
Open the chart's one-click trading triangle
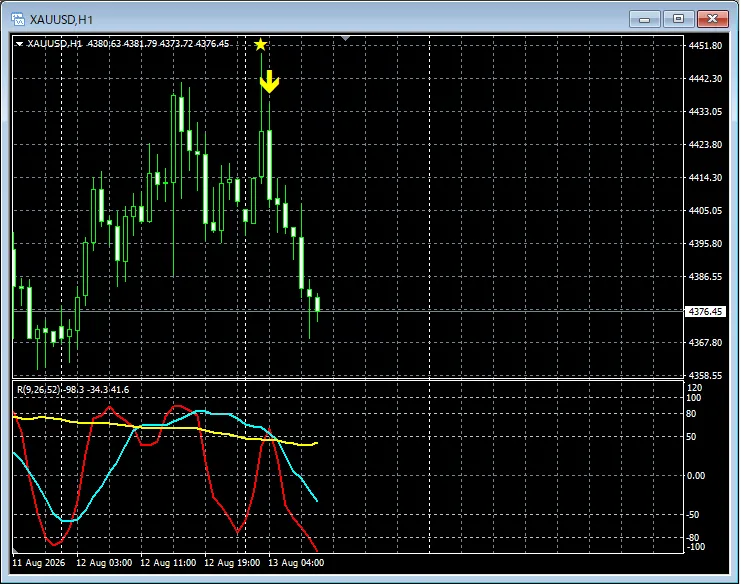click(x=19, y=44)
